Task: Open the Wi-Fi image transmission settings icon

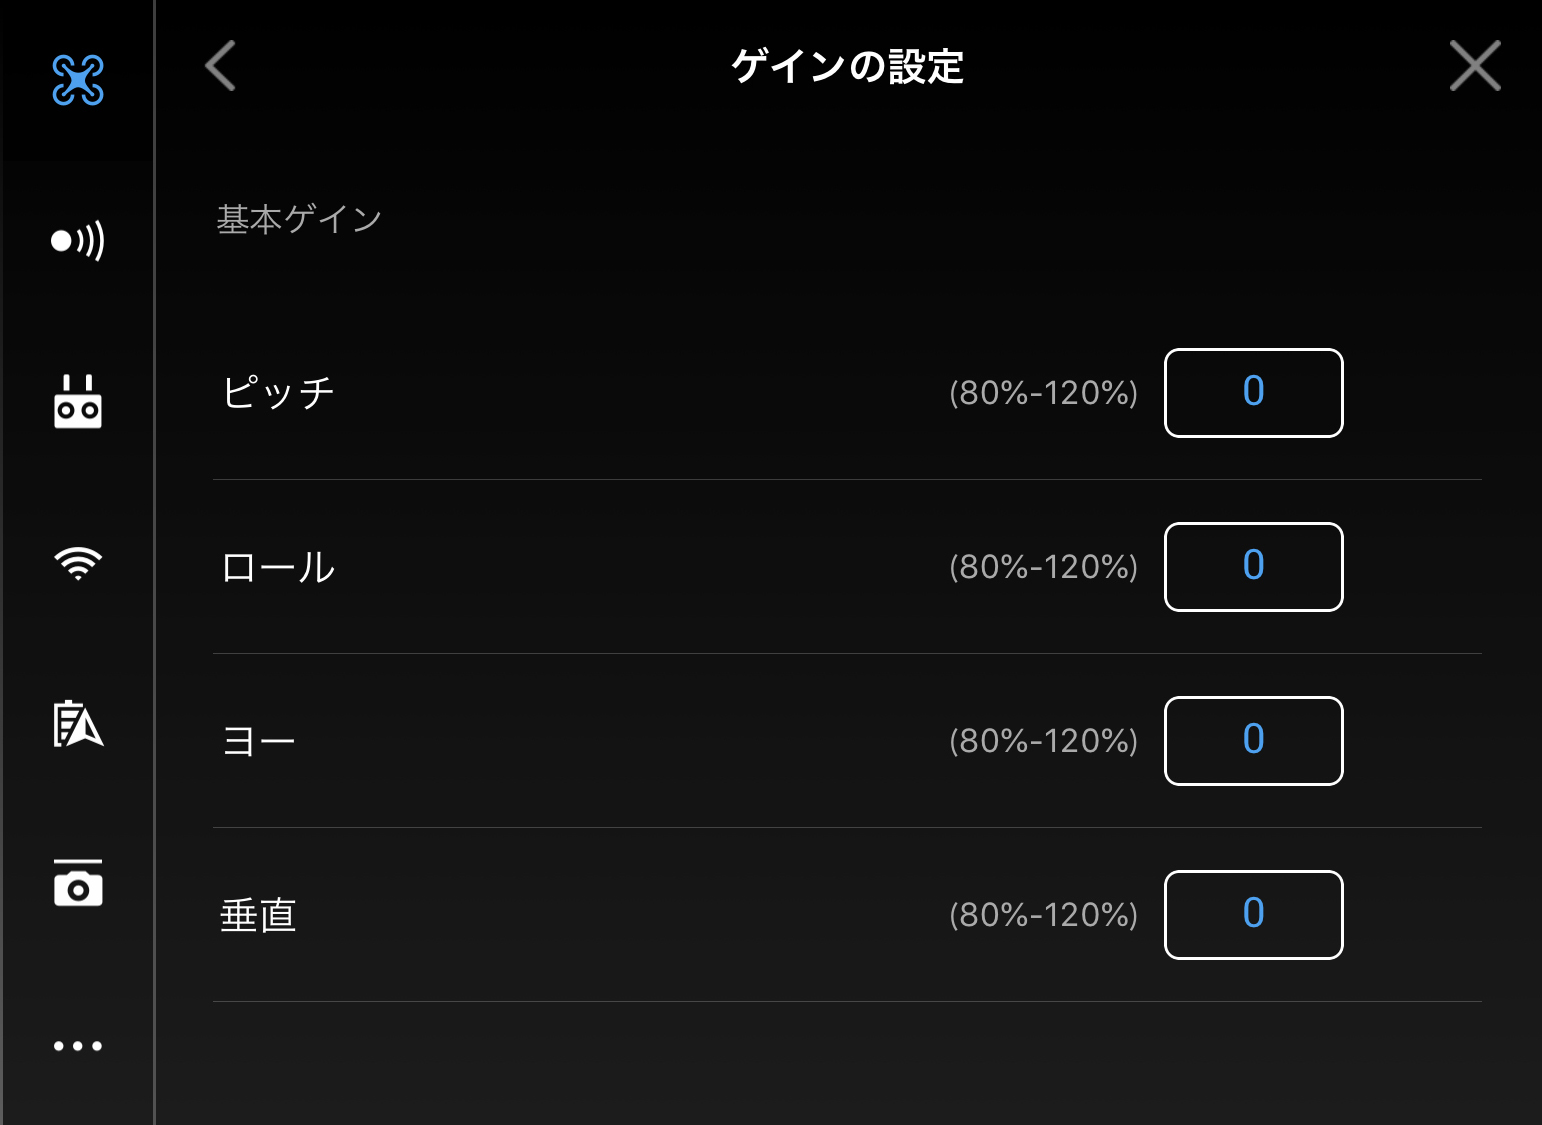Action: [78, 563]
